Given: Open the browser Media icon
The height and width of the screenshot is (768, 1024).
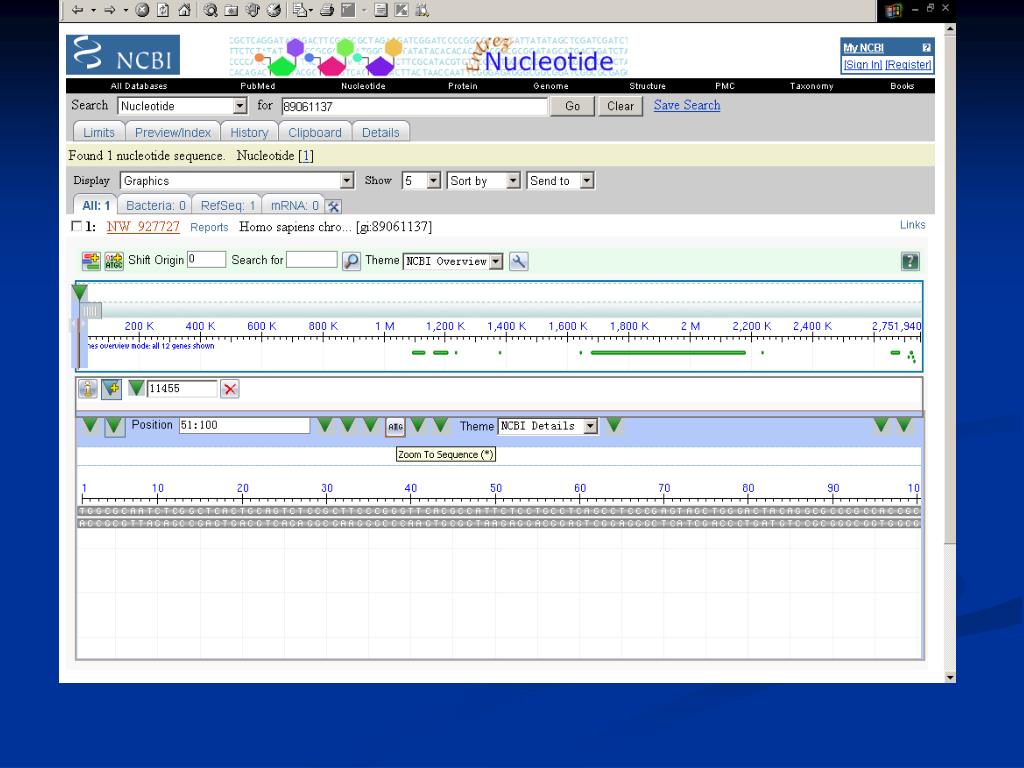Looking at the screenshot, I should (253, 10).
